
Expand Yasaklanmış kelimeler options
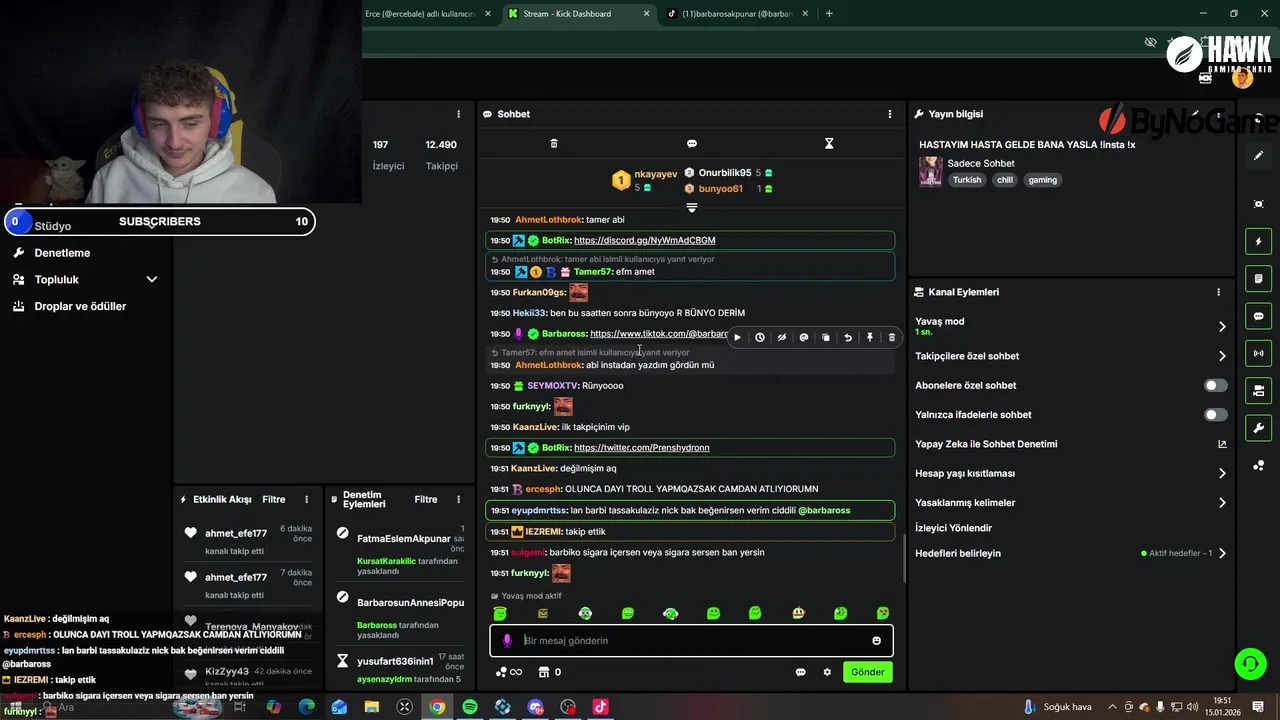pyautogui.click(x=1222, y=503)
